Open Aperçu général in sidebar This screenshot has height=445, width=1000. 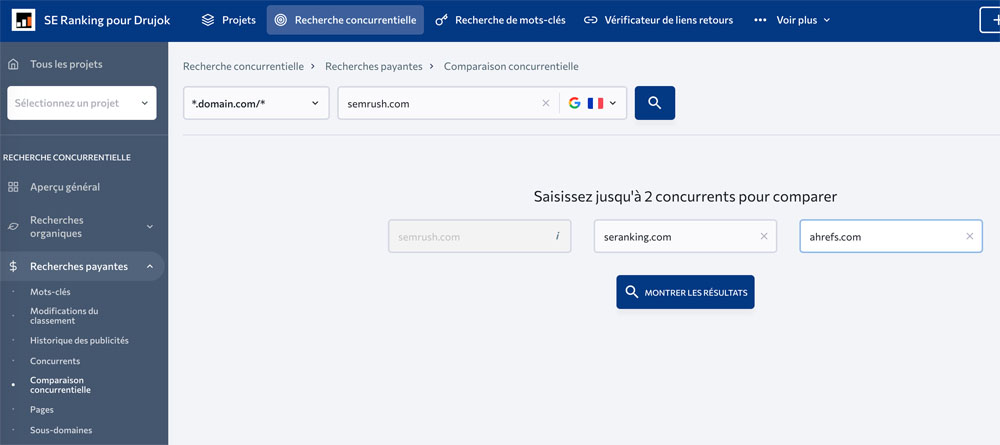coord(64,187)
